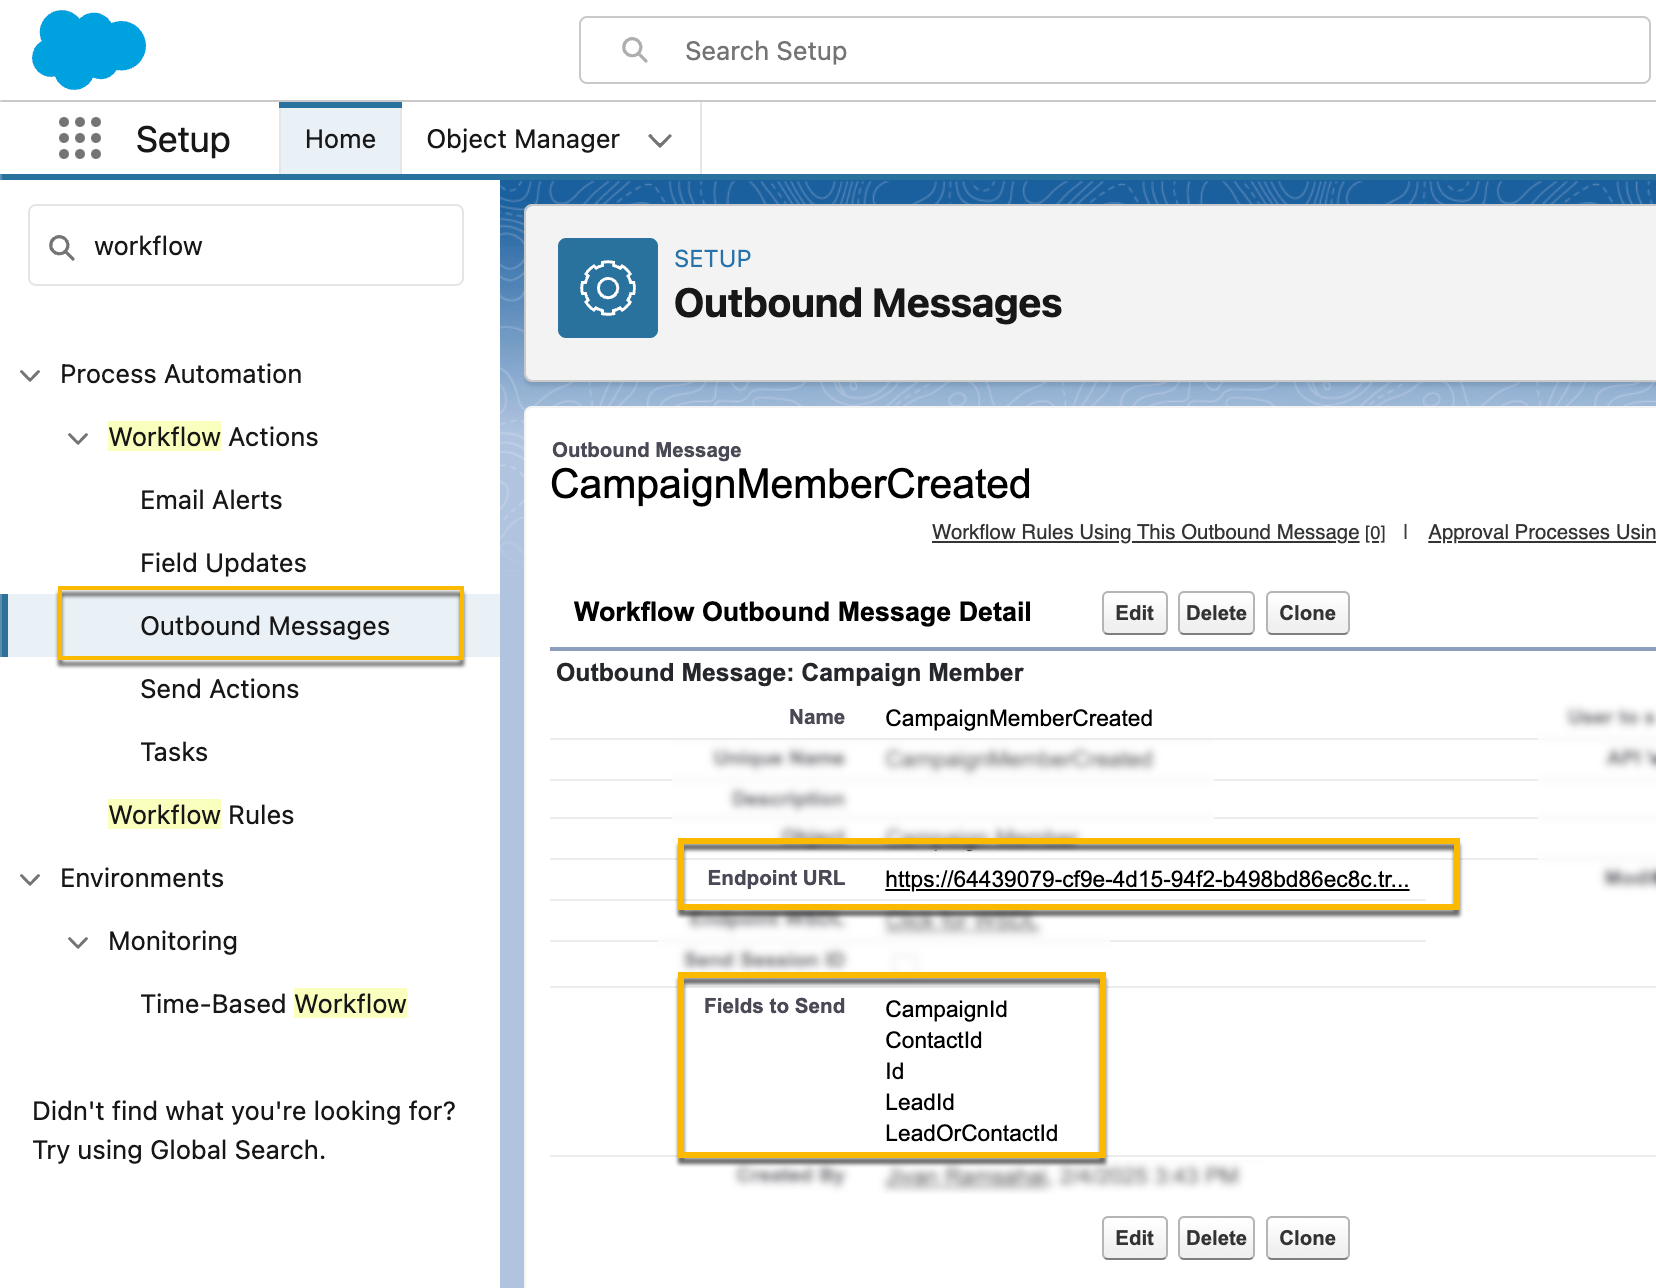Click the Setup app name label

(x=183, y=139)
